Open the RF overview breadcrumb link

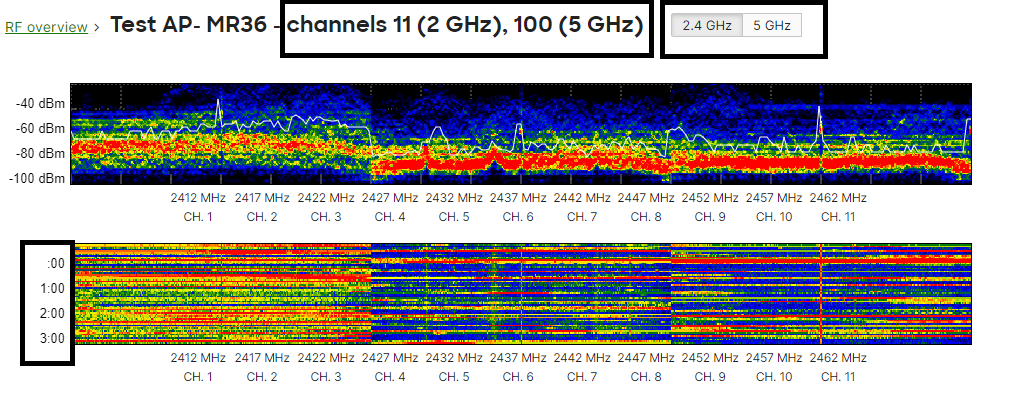click(46, 27)
